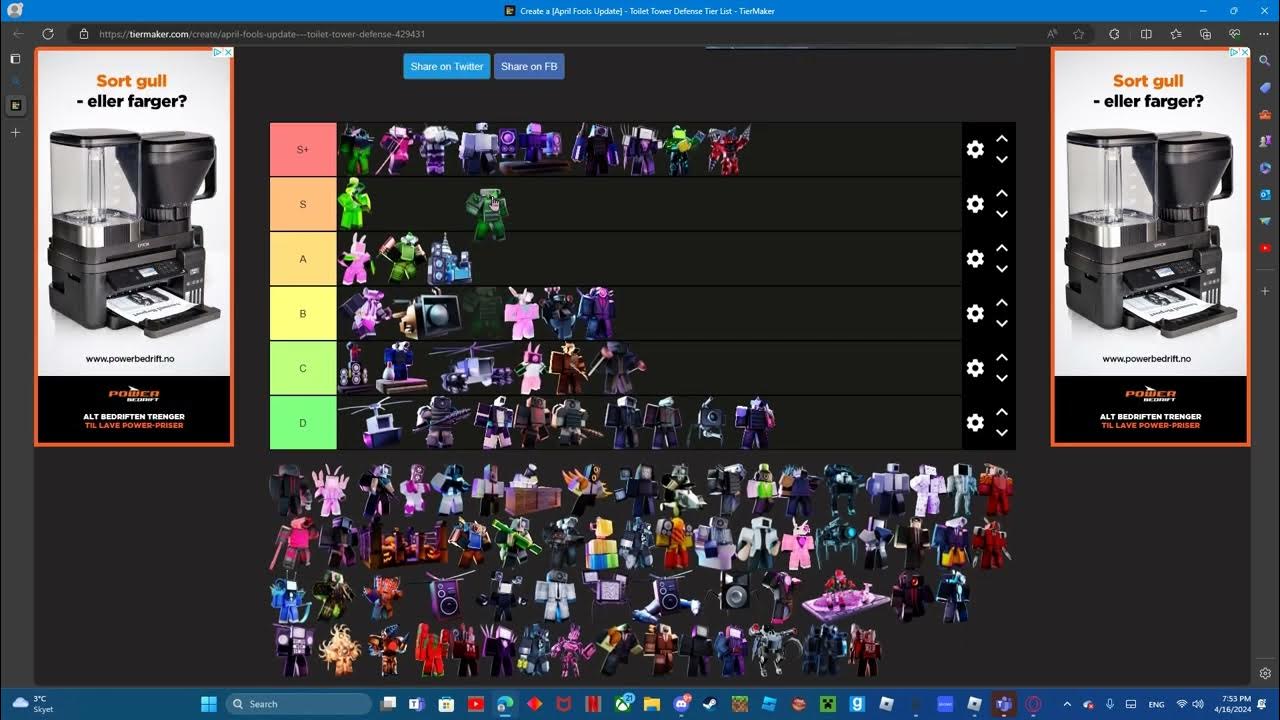The width and height of the screenshot is (1280, 720).
Task: Open www.powerbedrift.no link in left ad
Action: [x=129, y=359]
